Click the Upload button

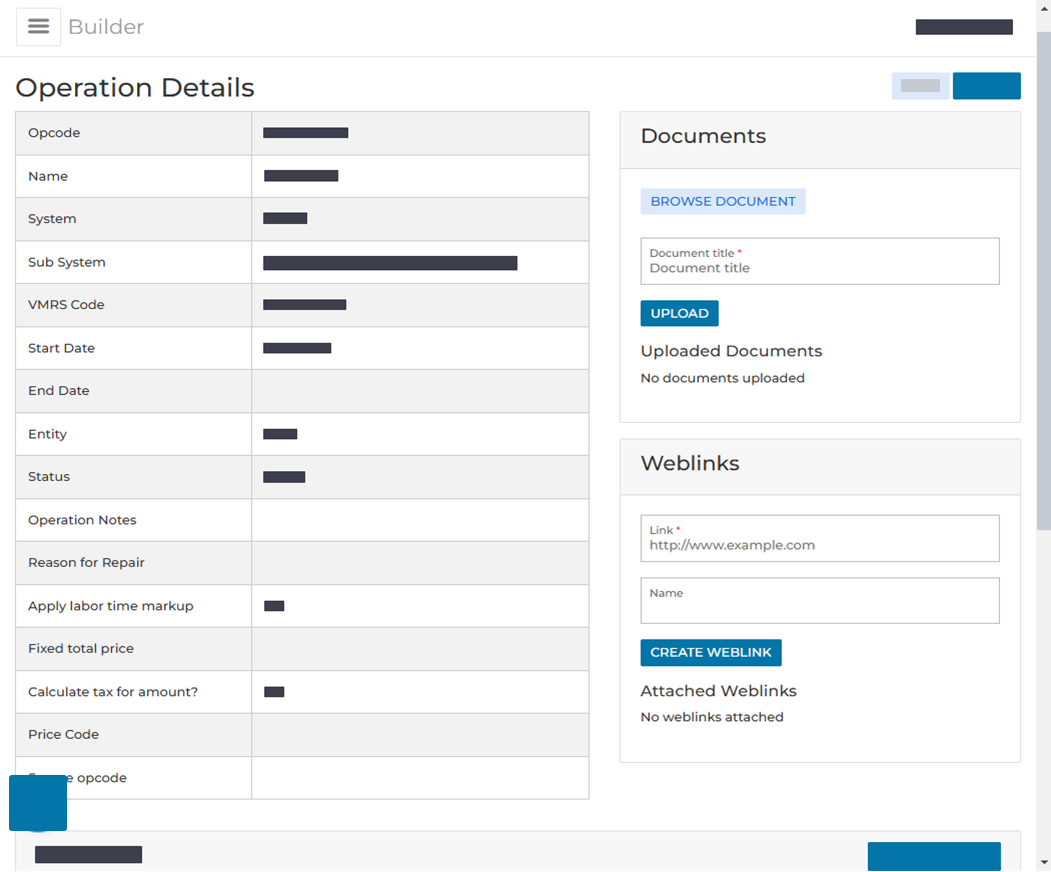679,313
